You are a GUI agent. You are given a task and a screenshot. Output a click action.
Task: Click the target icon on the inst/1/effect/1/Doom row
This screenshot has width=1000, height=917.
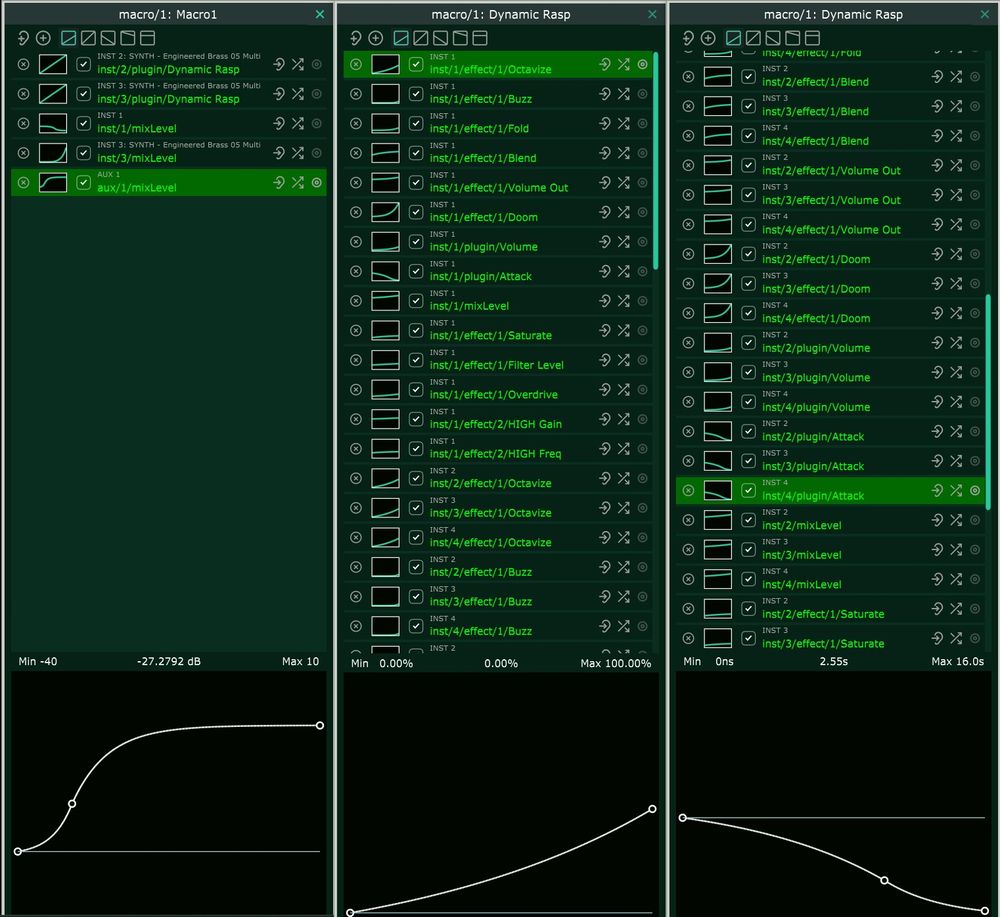click(x=642, y=212)
